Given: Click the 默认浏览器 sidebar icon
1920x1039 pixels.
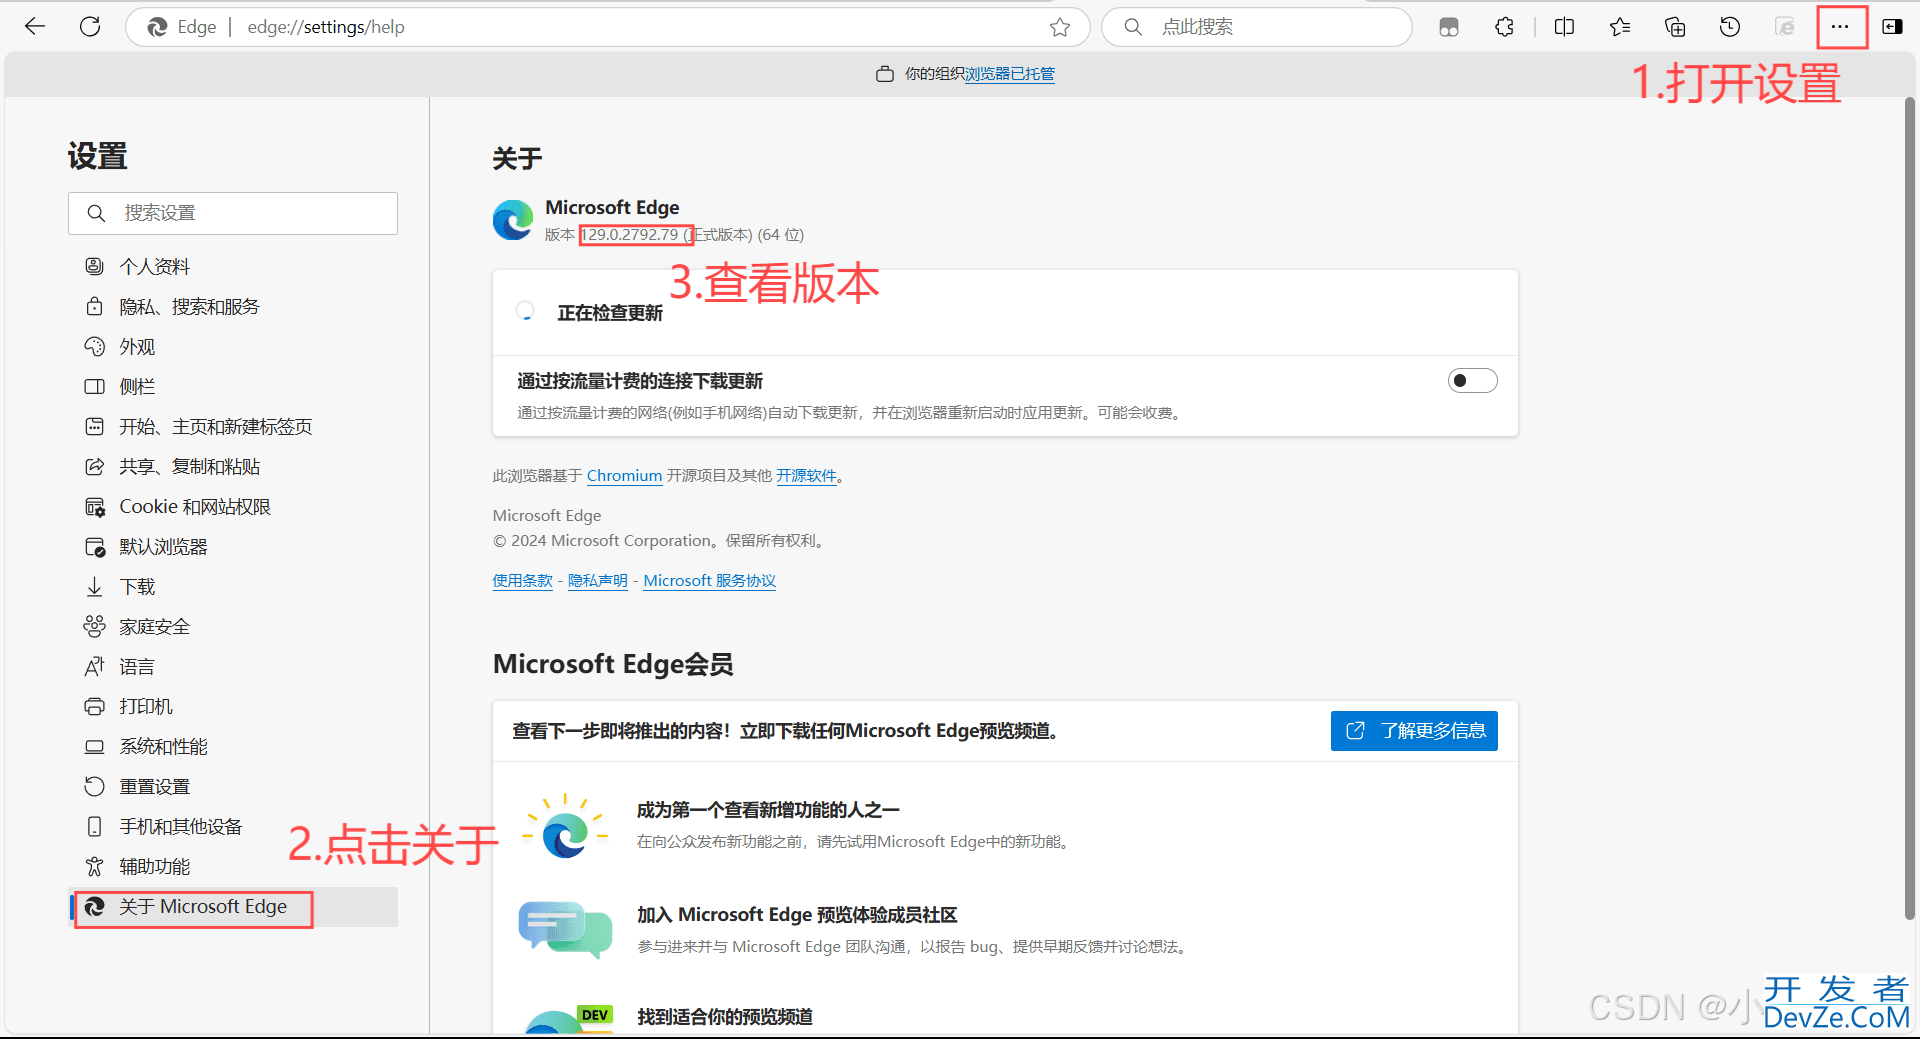Looking at the screenshot, I should (x=95, y=547).
